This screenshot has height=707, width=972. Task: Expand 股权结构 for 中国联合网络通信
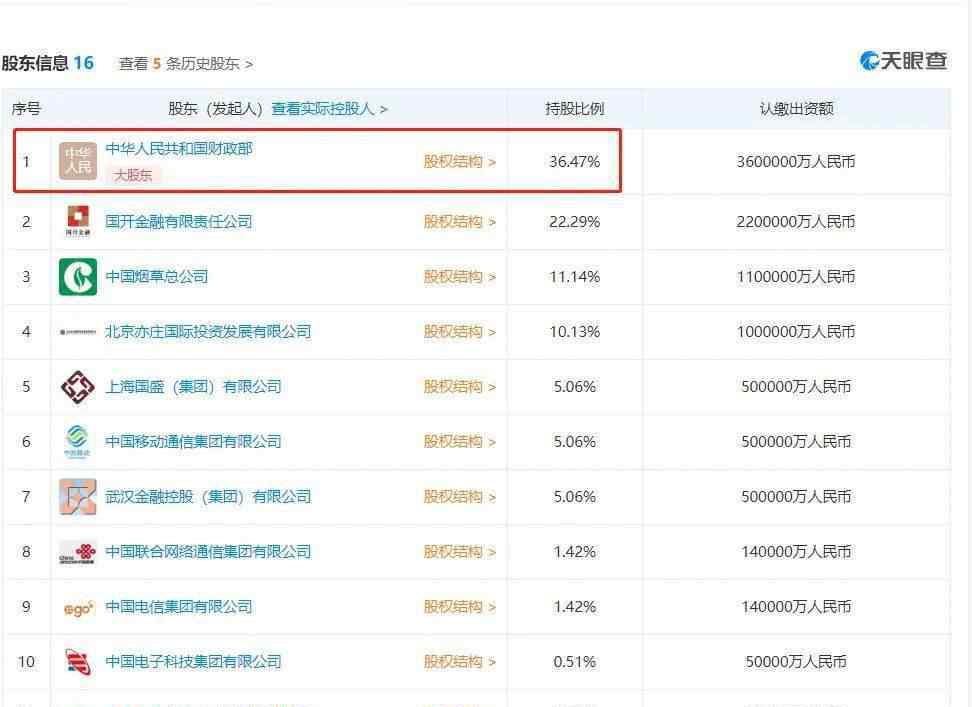click(460, 551)
